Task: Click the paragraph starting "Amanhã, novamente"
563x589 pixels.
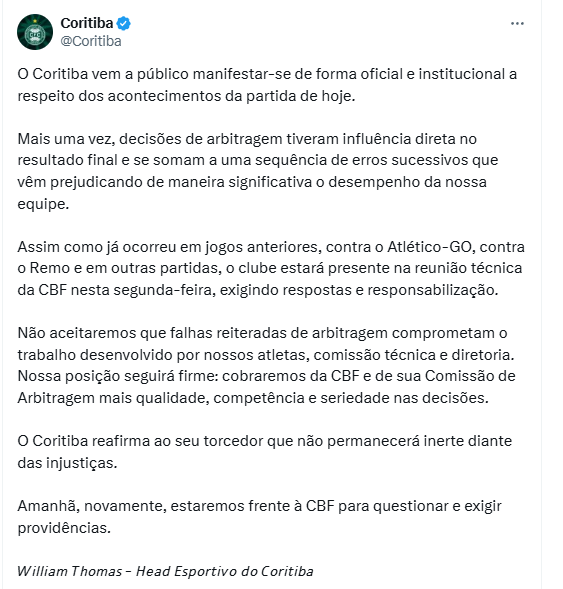Action: click(259, 517)
